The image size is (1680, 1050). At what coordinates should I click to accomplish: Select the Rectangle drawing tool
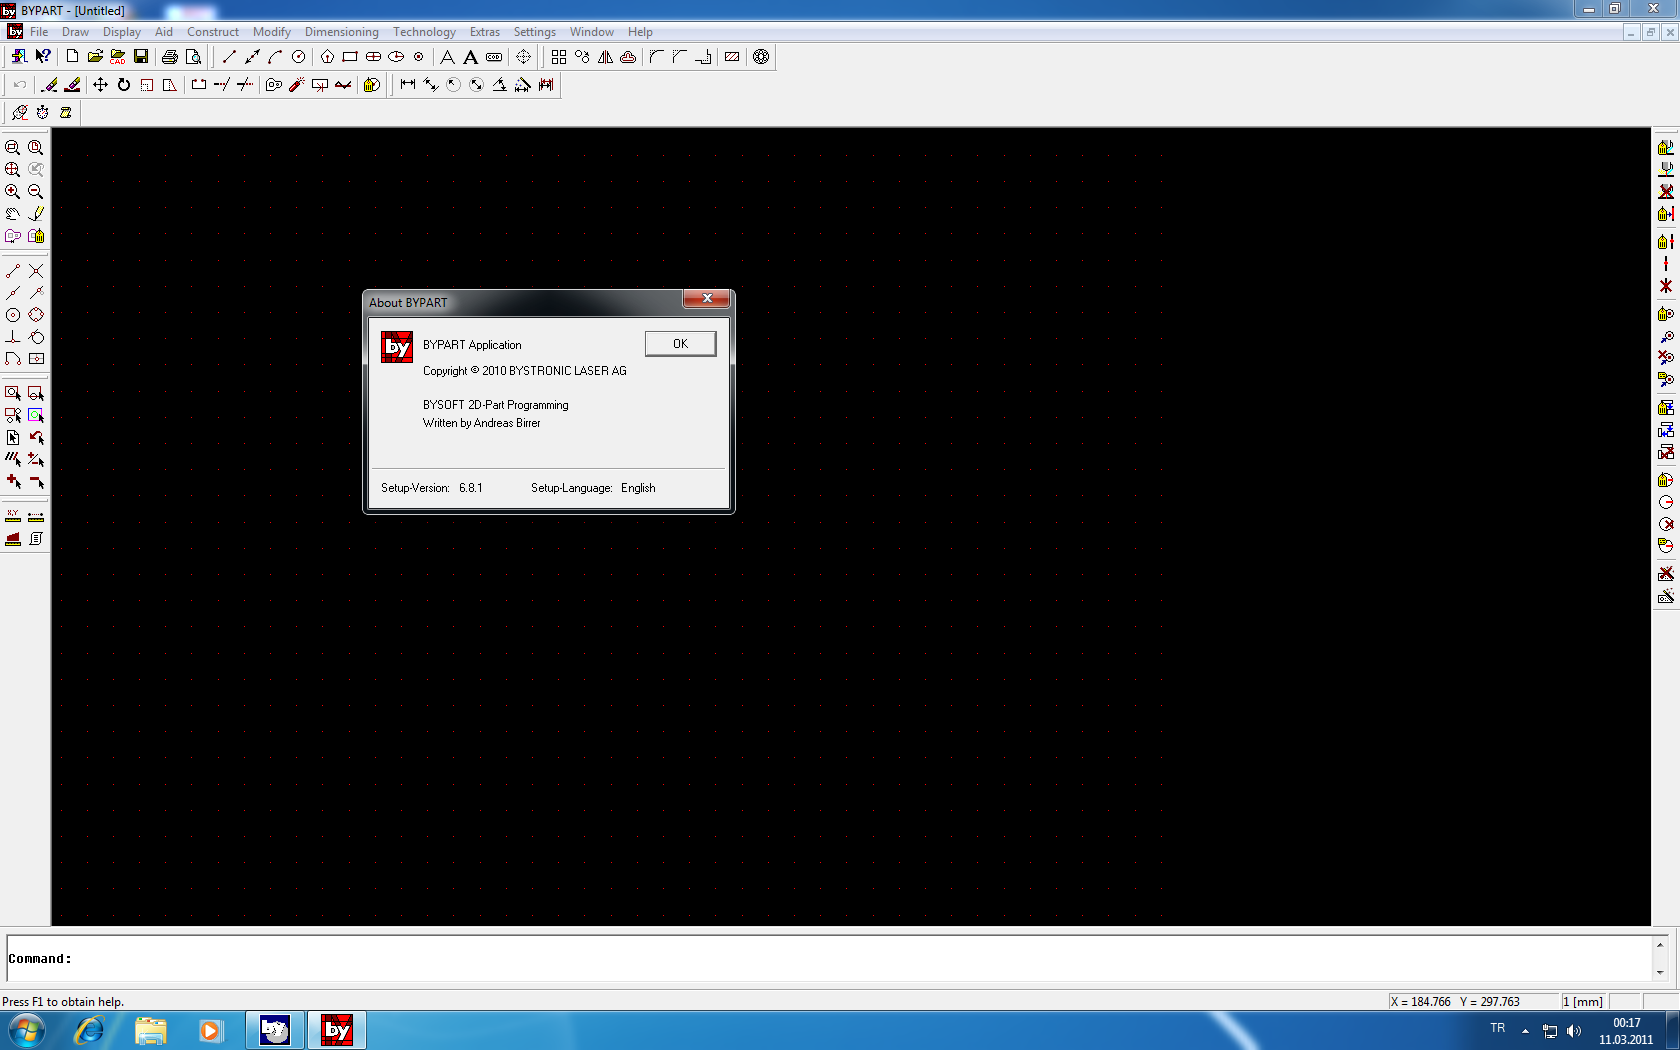point(350,57)
